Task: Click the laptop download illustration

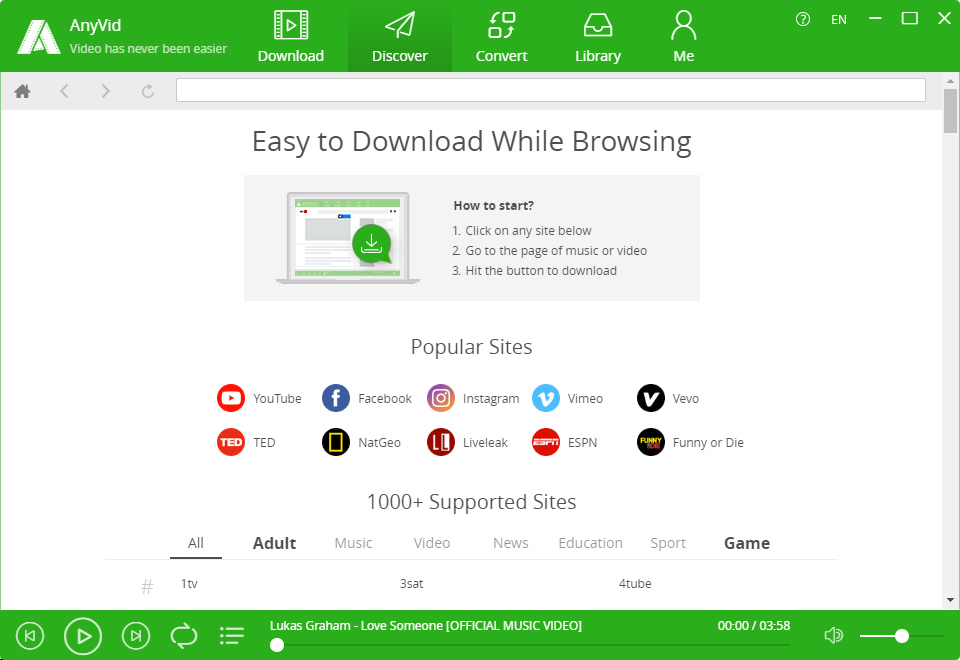Action: (x=348, y=238)
